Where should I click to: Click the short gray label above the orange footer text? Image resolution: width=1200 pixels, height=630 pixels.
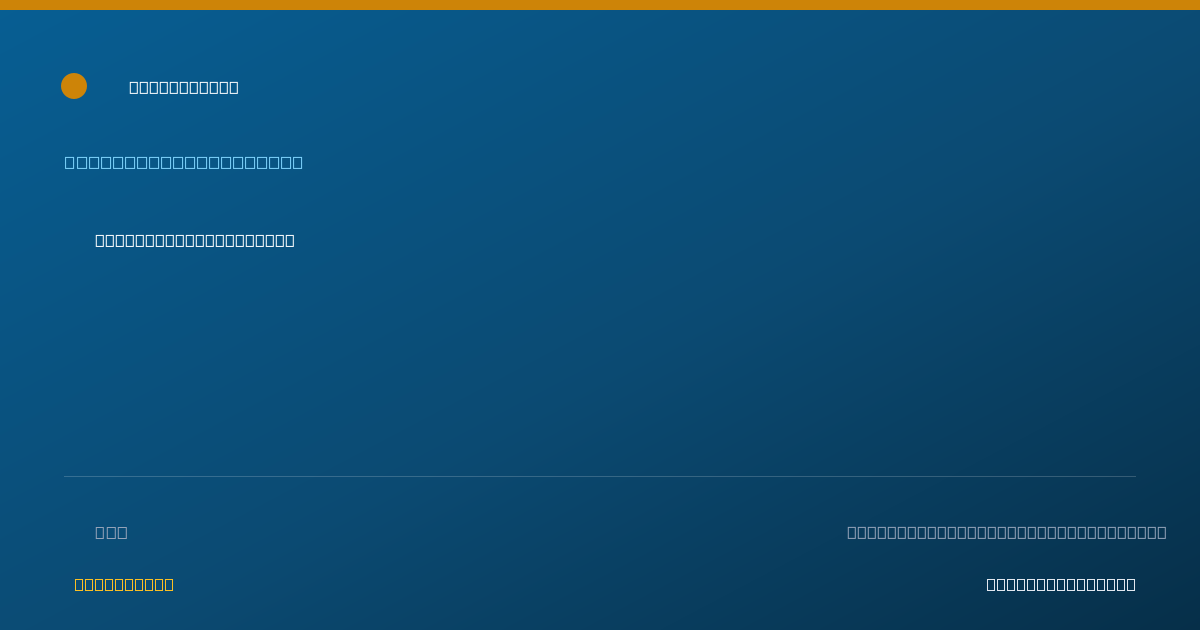point(111,532)
